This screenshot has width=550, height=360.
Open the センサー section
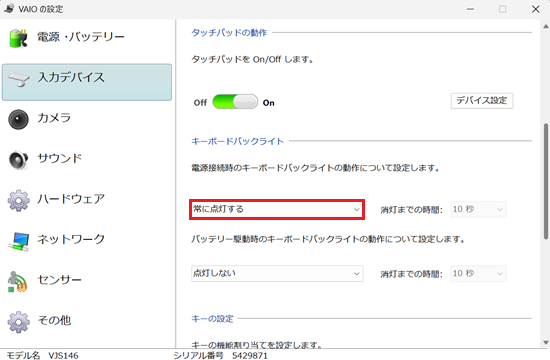(x=87, y=281)
